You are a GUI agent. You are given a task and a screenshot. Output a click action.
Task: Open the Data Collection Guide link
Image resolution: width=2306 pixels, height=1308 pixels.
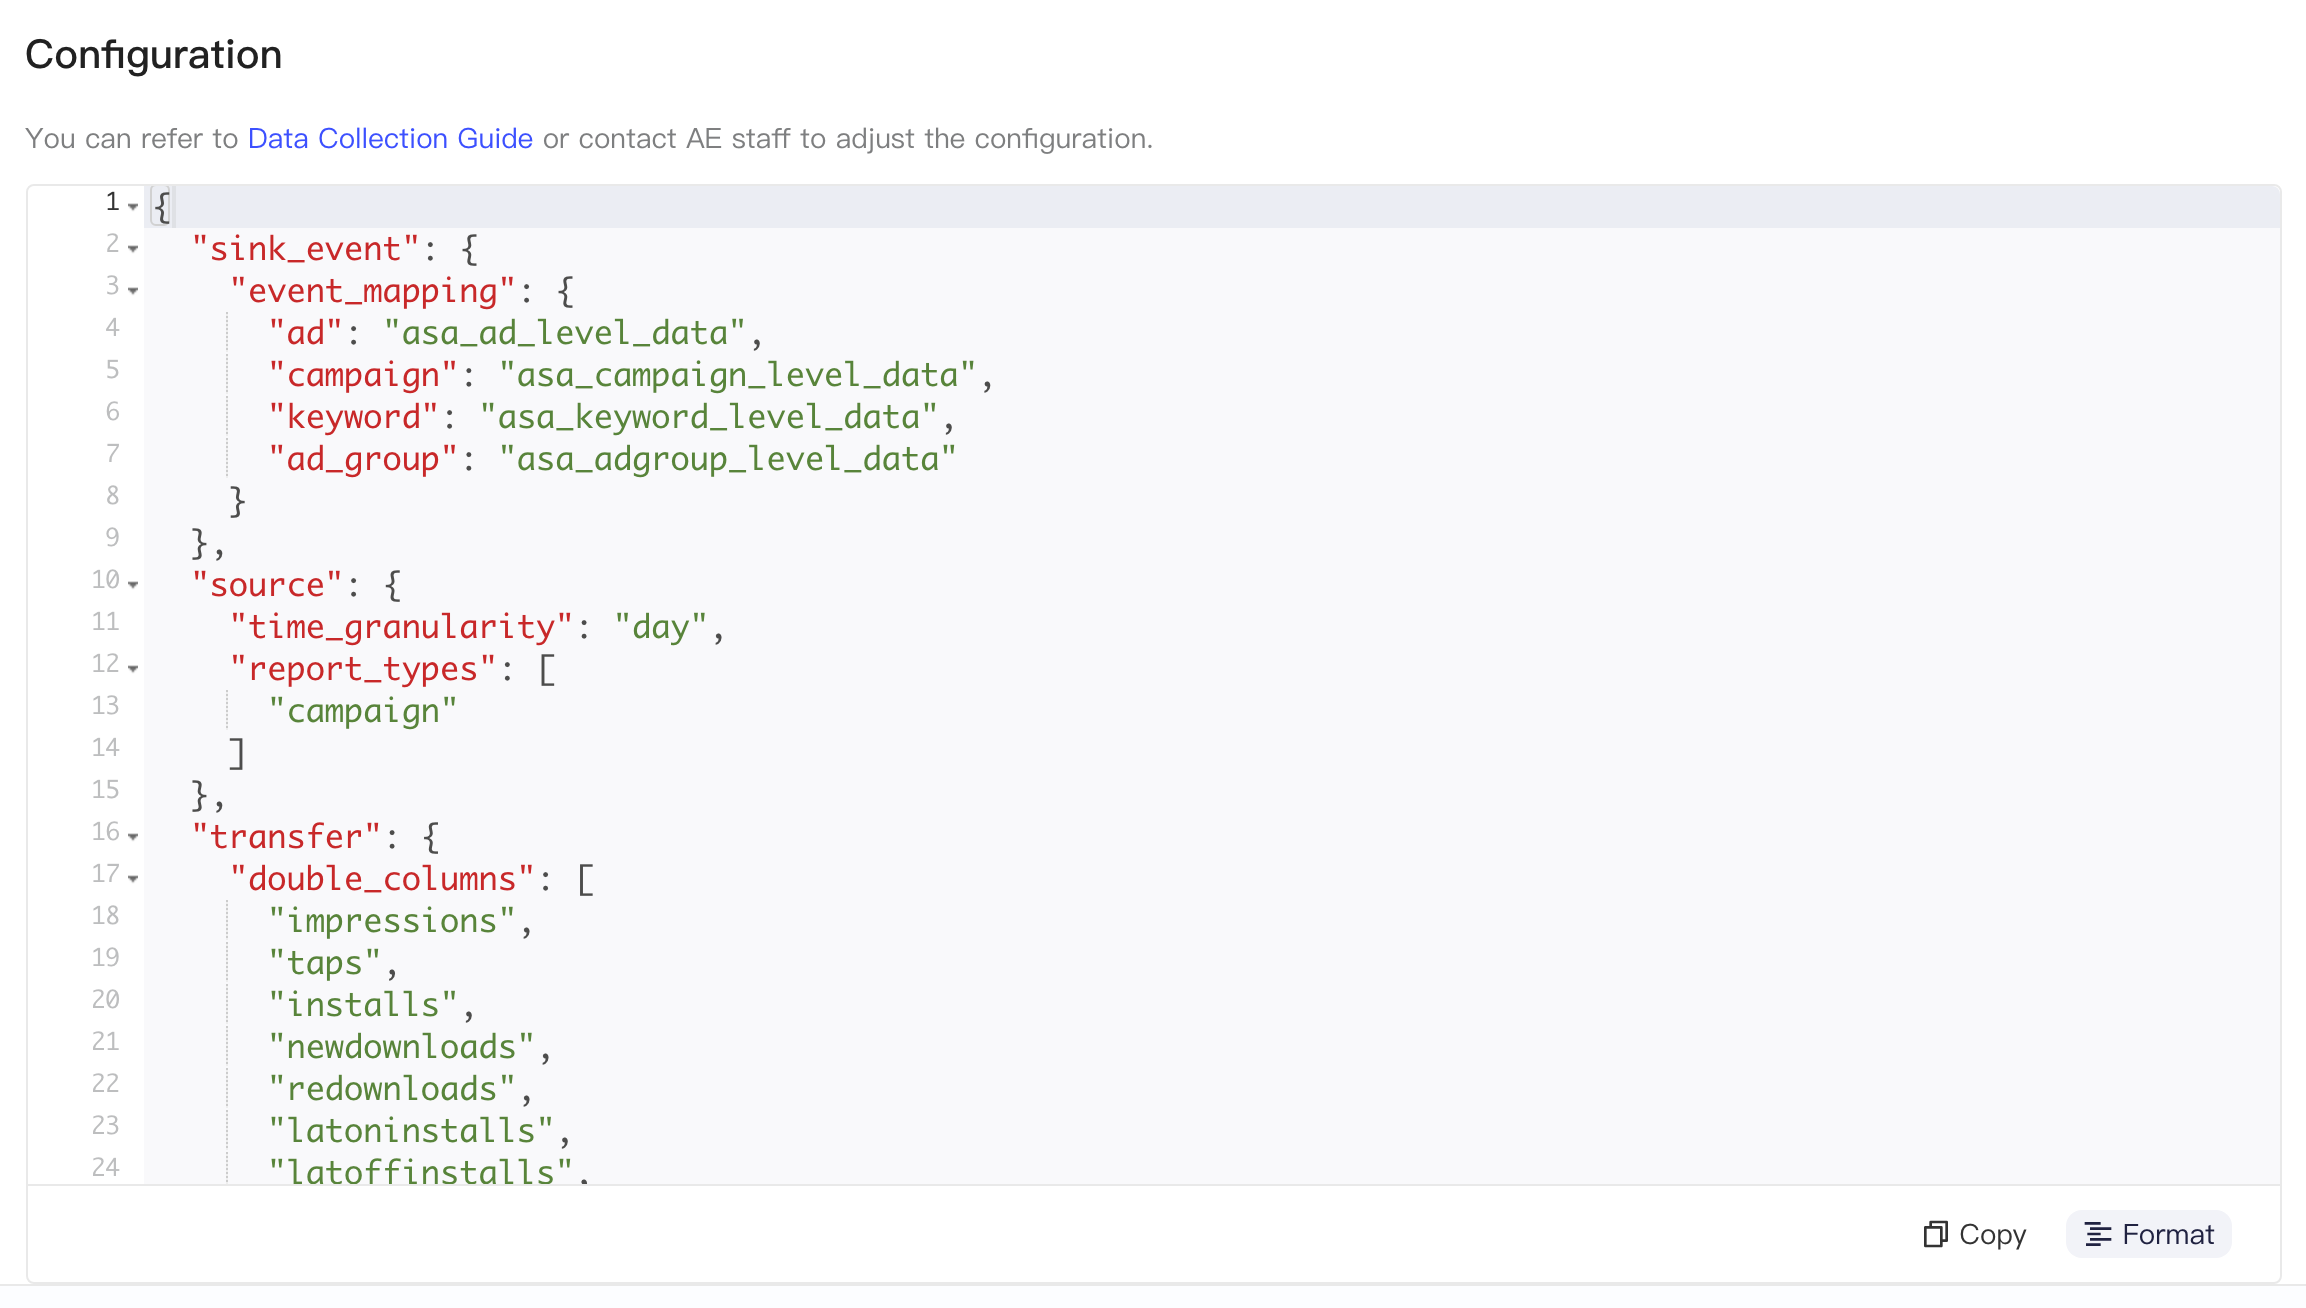tap(390, 138)
